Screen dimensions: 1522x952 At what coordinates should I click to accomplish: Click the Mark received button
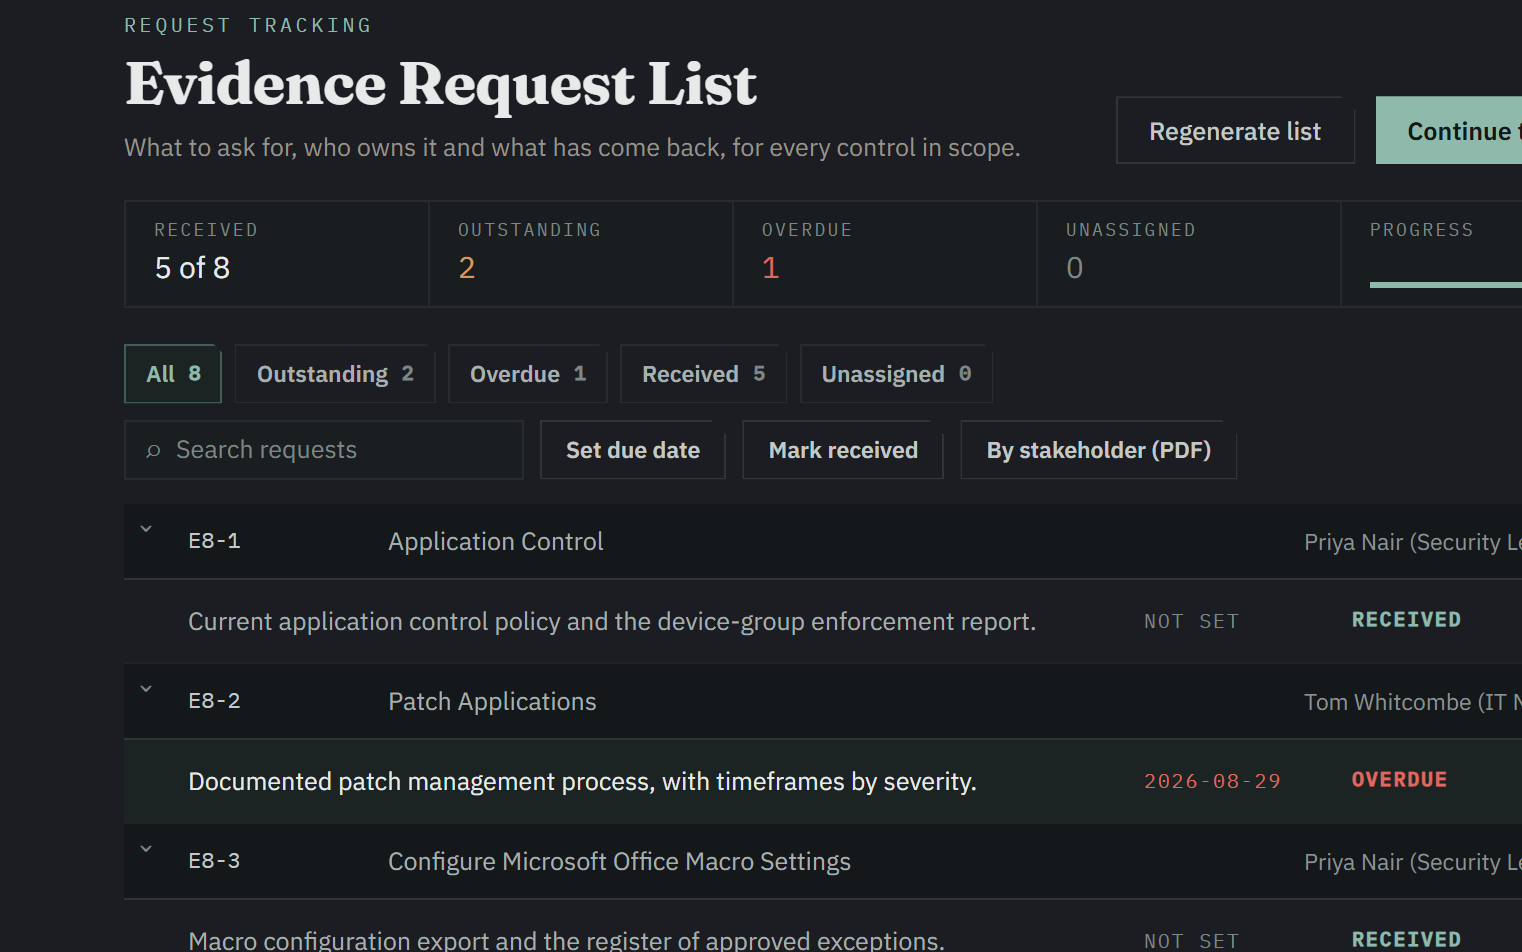843,450
